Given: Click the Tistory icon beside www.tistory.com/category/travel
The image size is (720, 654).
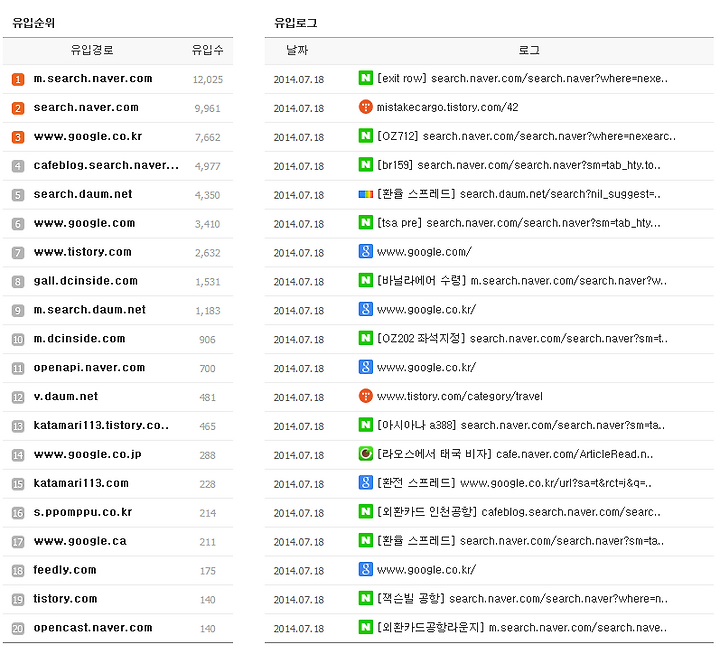Looking at the screenshot, I should [366, 396].
